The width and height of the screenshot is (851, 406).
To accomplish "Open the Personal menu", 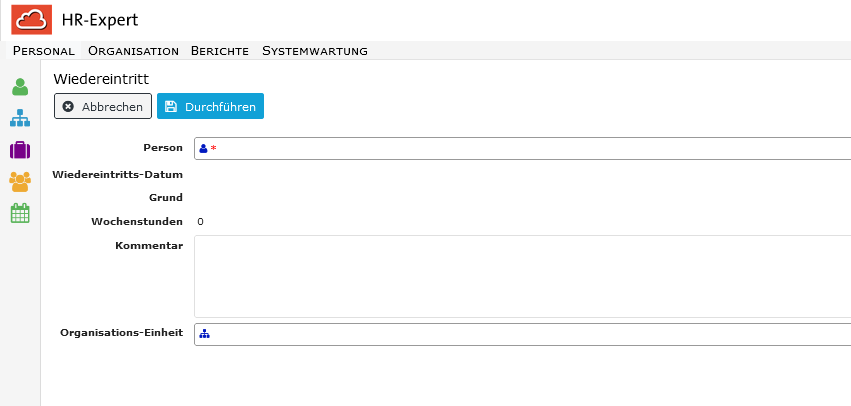I will [x=44, y=51].
